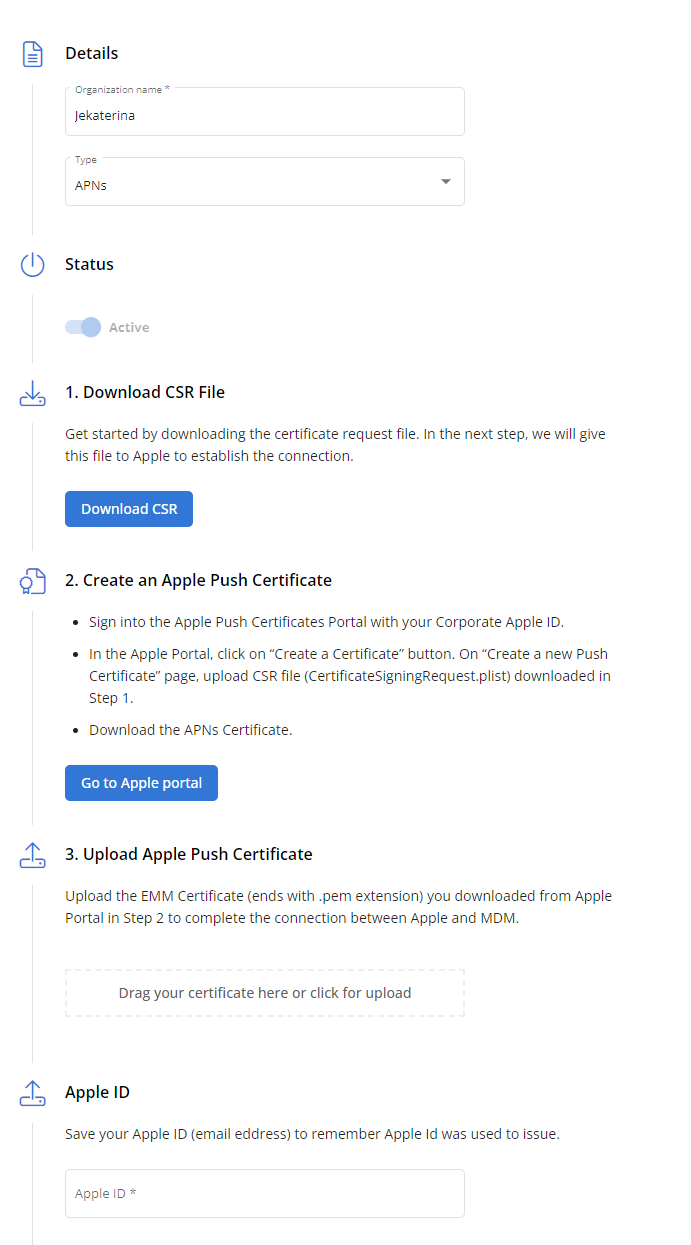Click the certificate drag-and-drop upload area
Screen dimensions: 691x1245
click(x=264, y=993)
